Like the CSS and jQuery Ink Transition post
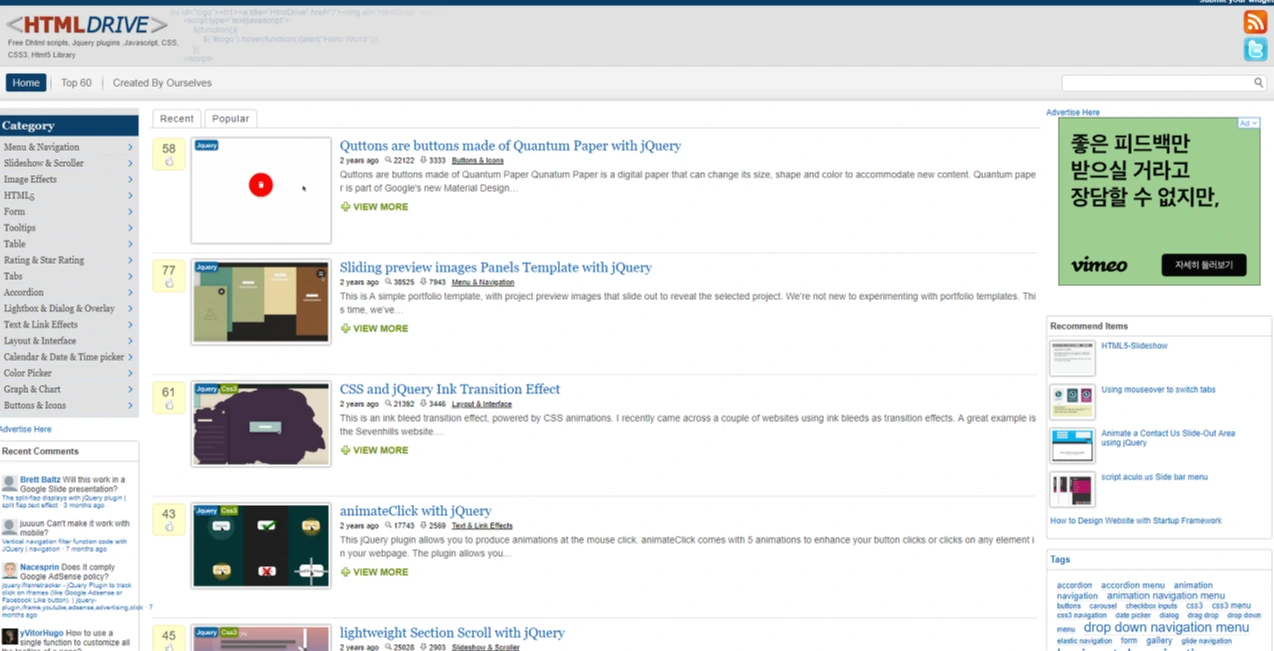Screen dimensions: 1274x651 coord(169,405)
